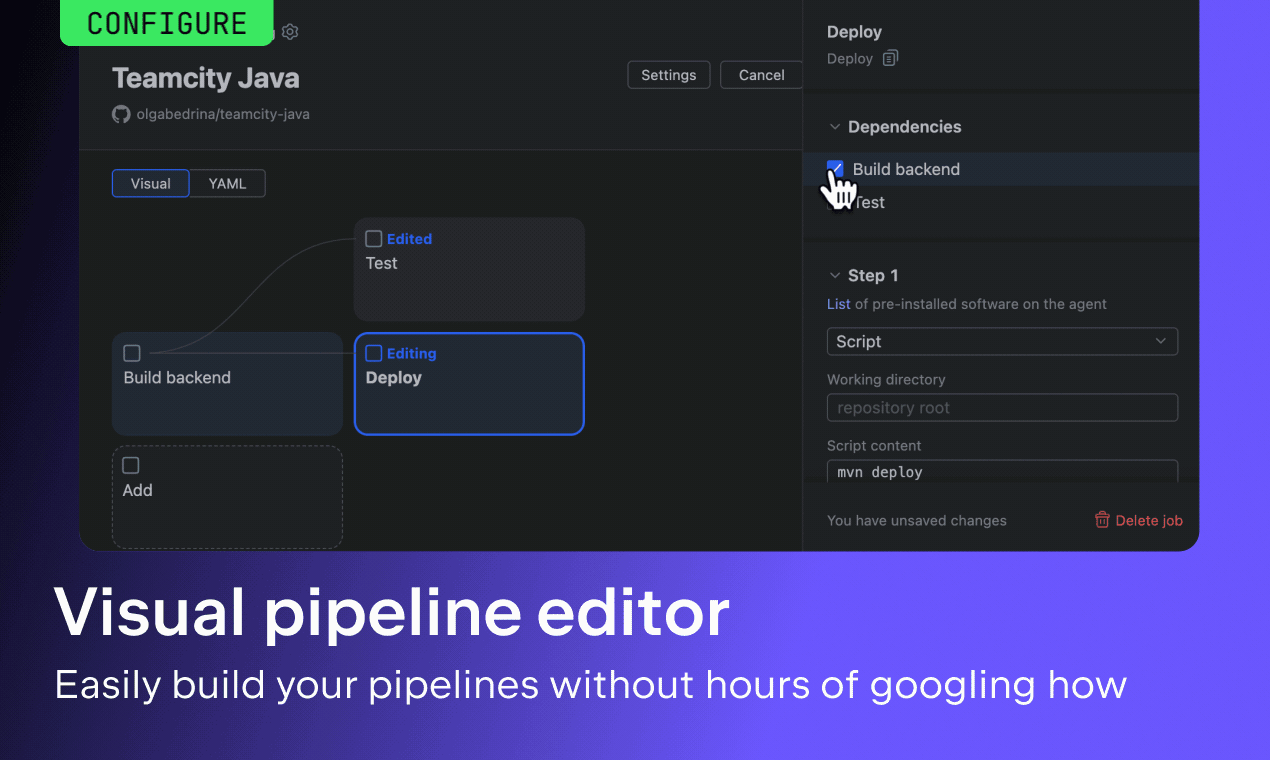Click the Deploy heading in side panel

click(854, 32)
